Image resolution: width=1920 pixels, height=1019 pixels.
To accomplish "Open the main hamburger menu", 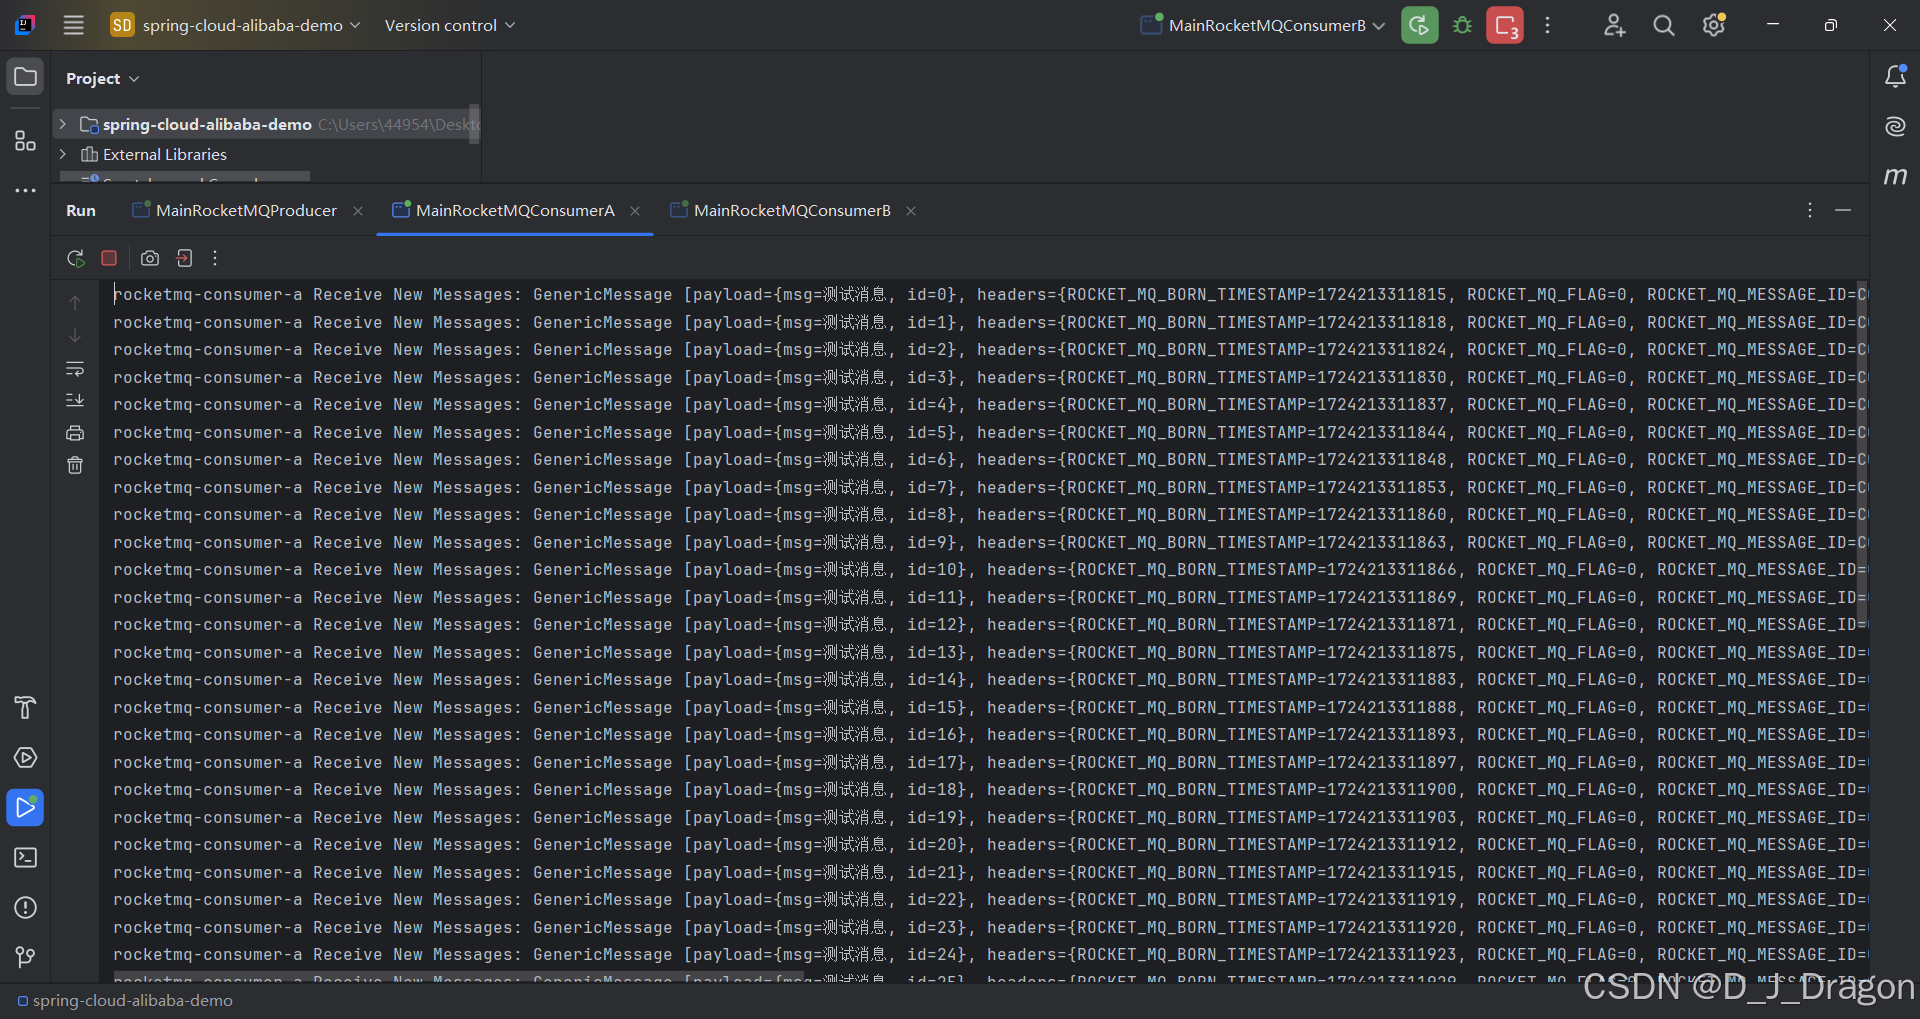I will coord(73,25).
